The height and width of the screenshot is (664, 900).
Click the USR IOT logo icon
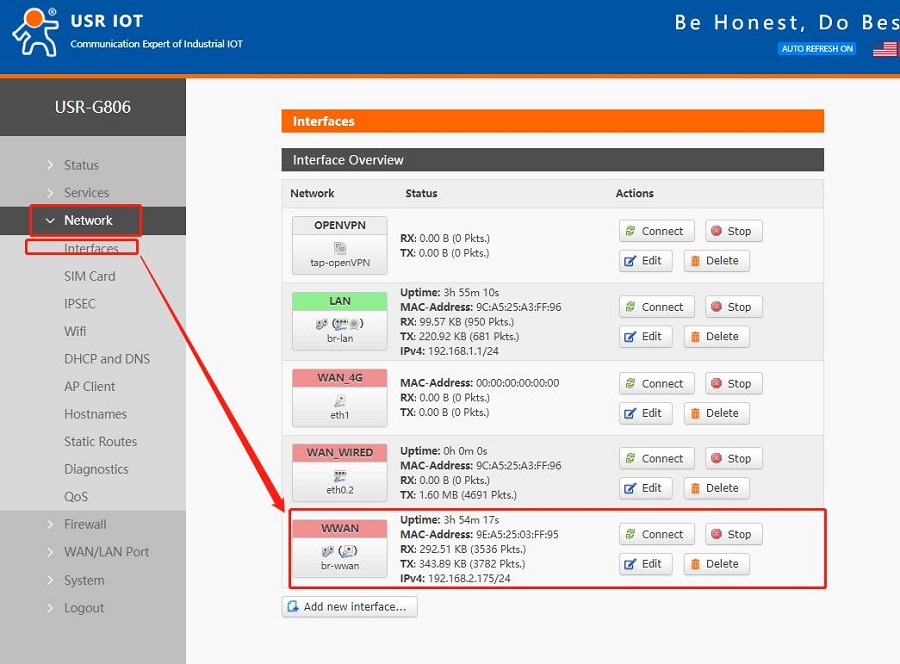pos(36,32)
